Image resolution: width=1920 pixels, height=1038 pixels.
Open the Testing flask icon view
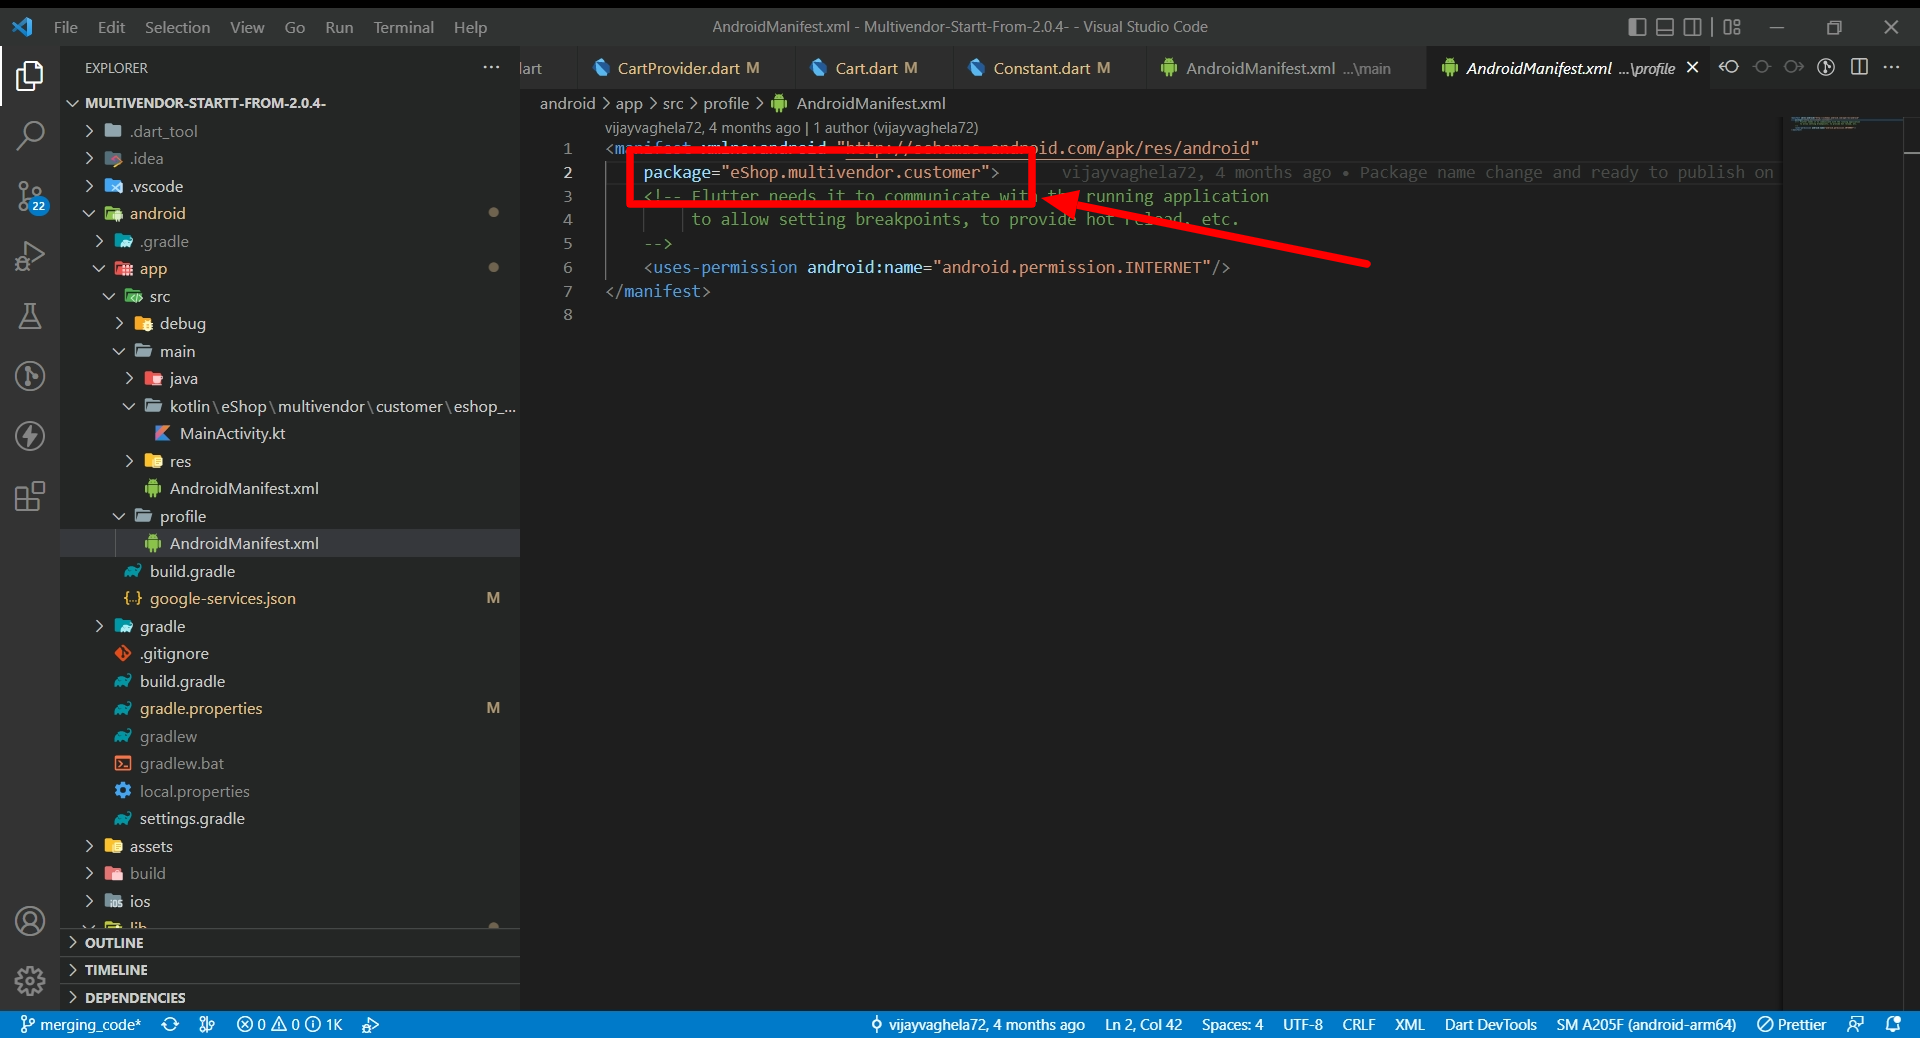(30, 316)
